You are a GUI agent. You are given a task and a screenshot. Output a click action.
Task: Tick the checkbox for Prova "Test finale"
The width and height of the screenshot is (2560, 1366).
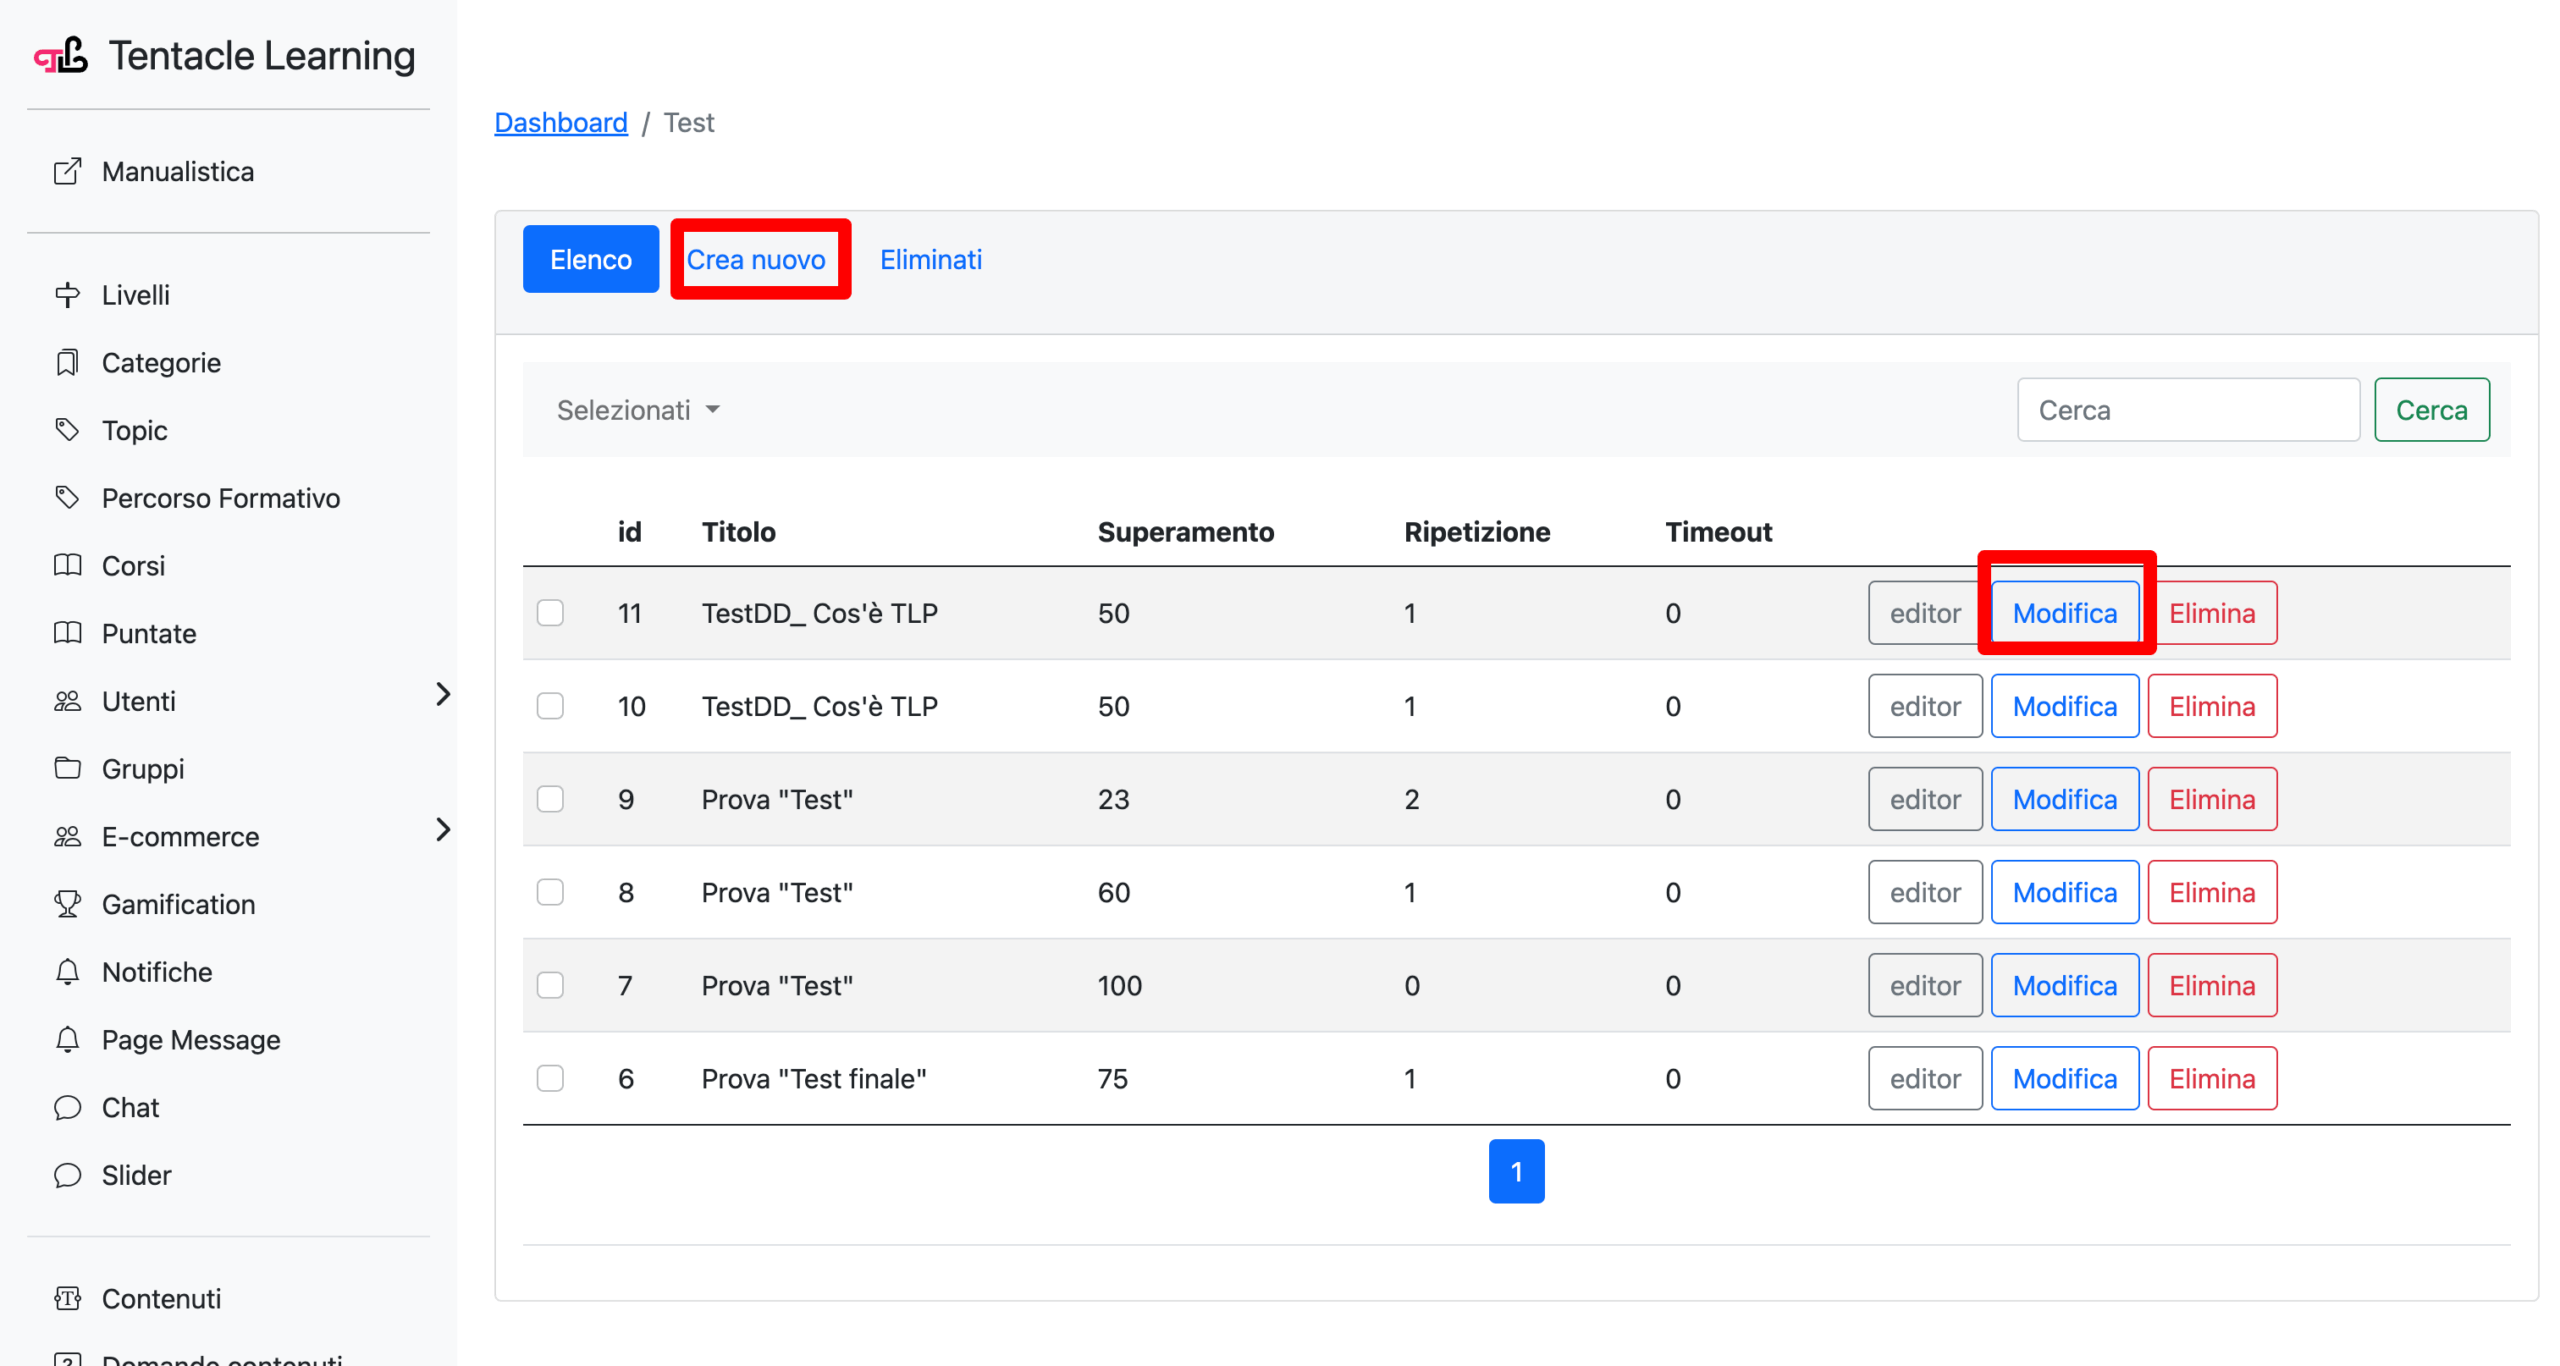[550, 1078]
